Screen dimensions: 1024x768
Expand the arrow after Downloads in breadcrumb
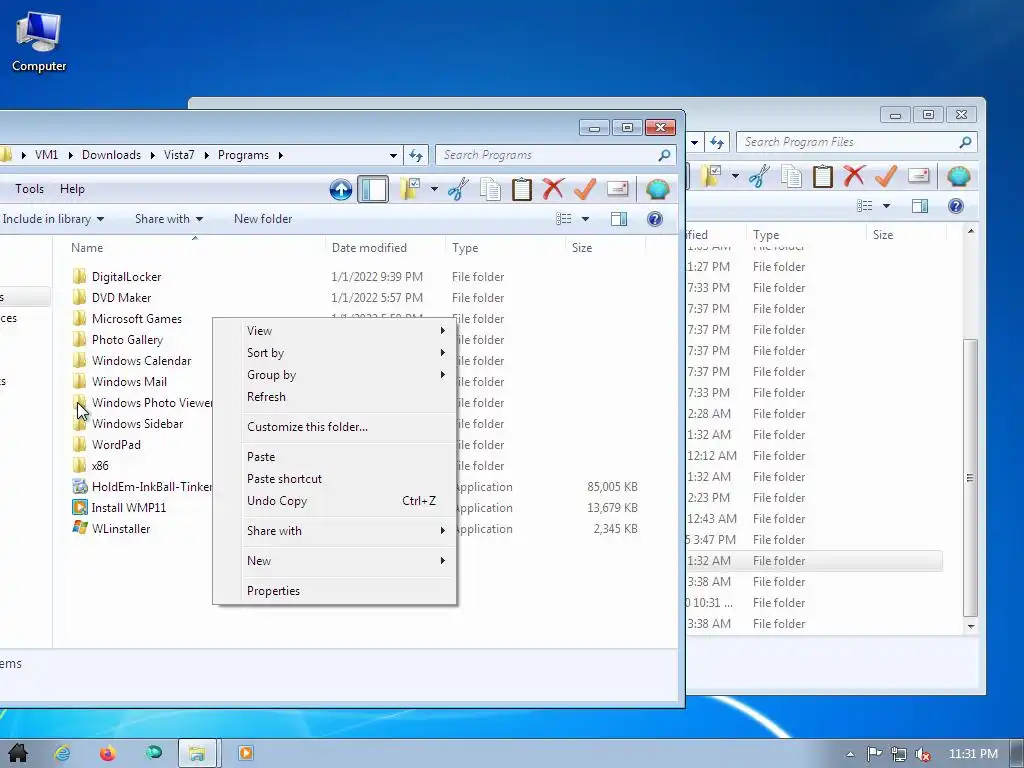point(152,155)
